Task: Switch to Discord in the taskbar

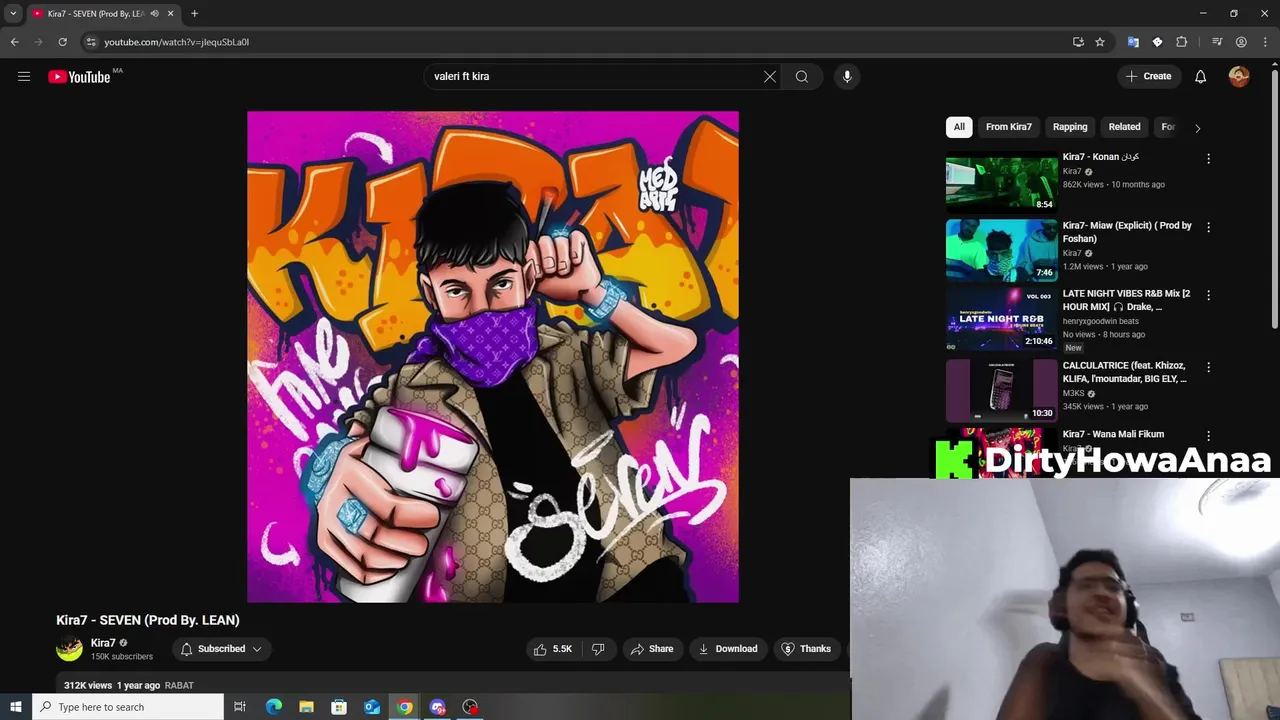Action: [x=437, y=707]
